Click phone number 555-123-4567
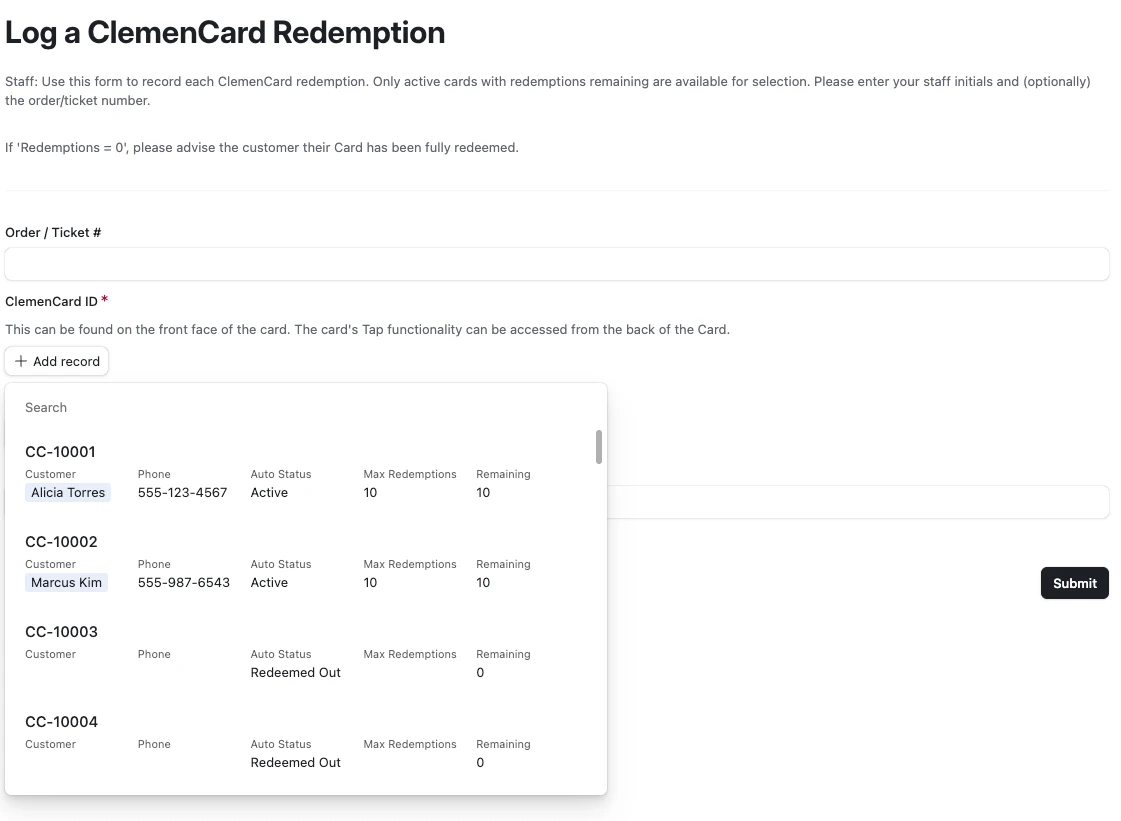The width and height of the screenshot is (1121, 821). [x=182, y=492]
